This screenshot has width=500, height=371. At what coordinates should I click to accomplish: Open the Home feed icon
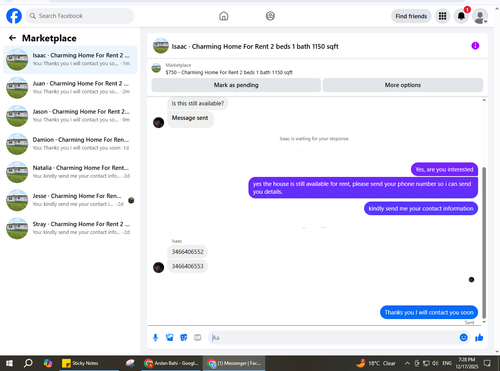coord(224,16)
